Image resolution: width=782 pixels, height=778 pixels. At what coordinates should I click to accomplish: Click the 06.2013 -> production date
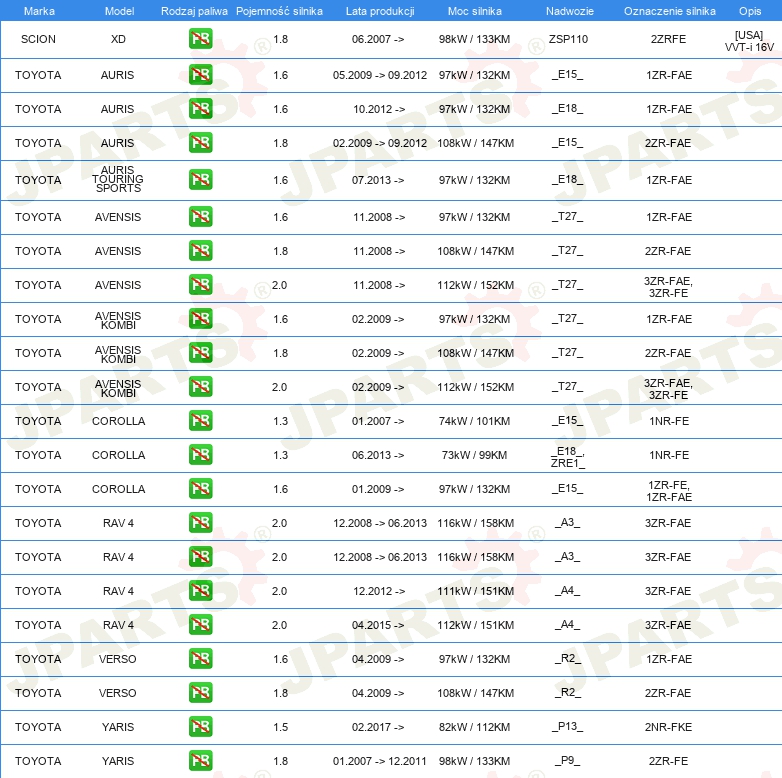pos(378,455)
